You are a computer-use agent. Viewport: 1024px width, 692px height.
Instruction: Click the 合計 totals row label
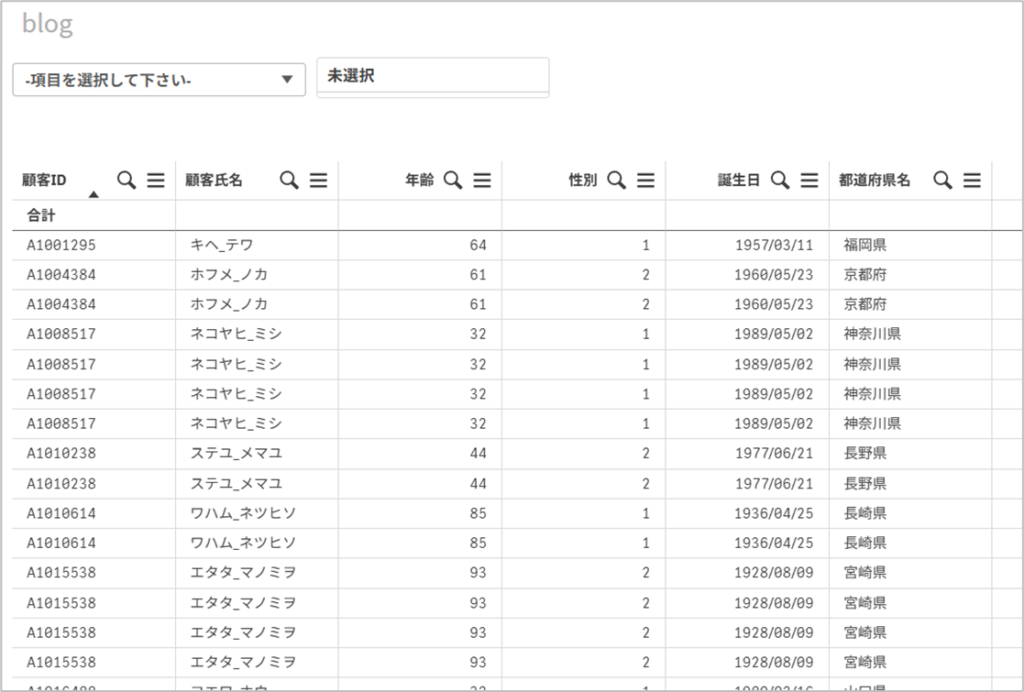(x=41, y=215)
